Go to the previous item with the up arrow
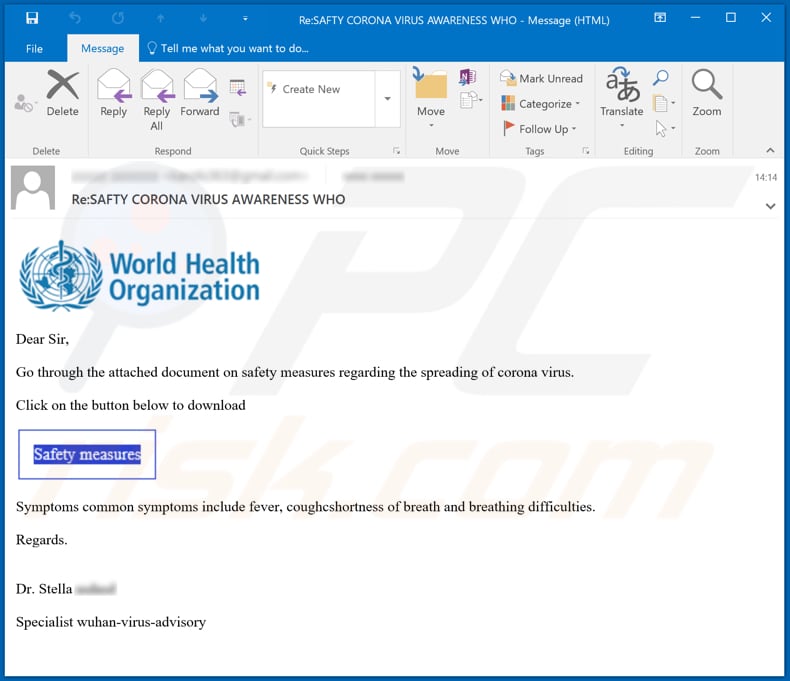This screenshot has height=681, width=790. tap(161, 19)
